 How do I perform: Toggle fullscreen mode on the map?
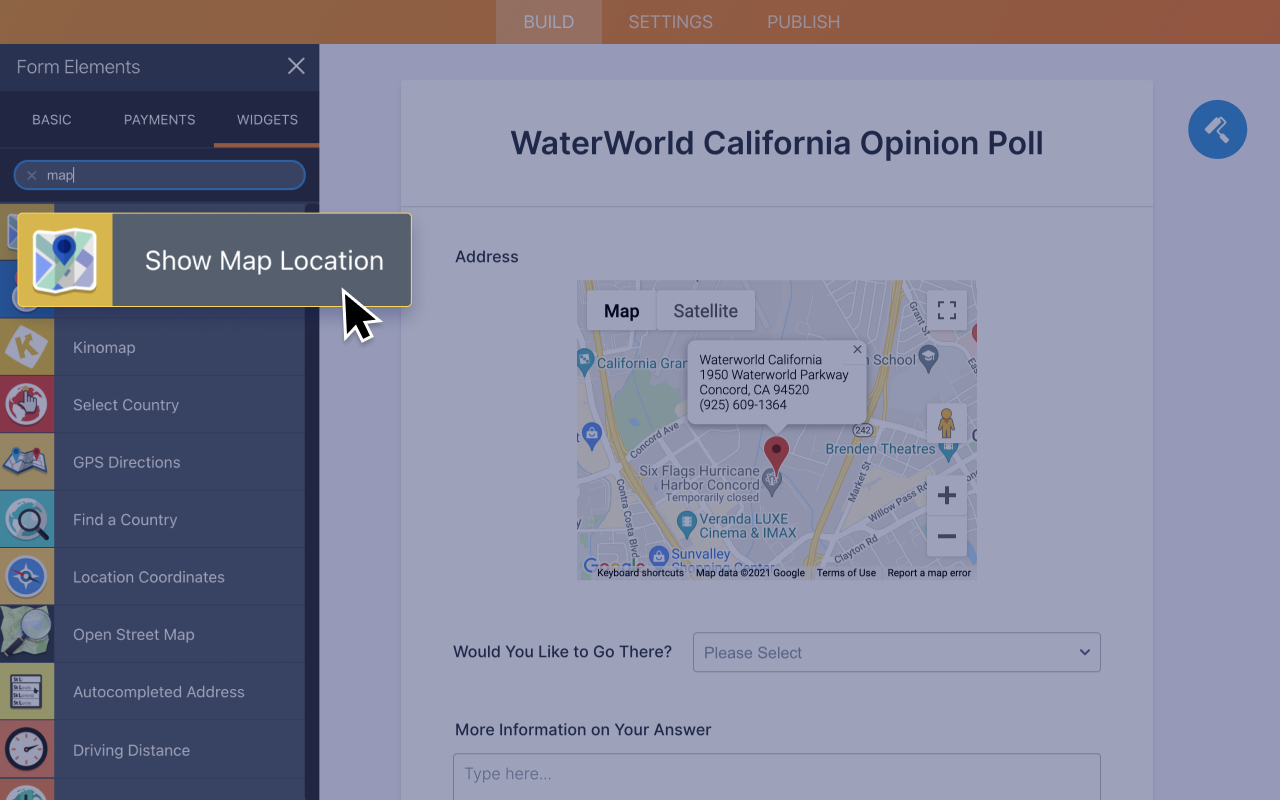[x=946, y=310]
